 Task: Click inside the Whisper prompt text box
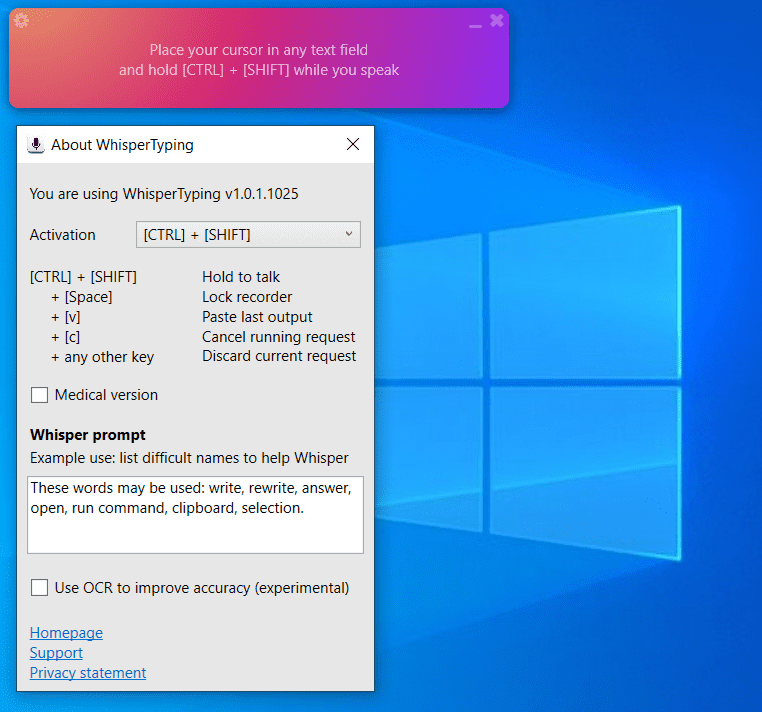tap(195, 515)
